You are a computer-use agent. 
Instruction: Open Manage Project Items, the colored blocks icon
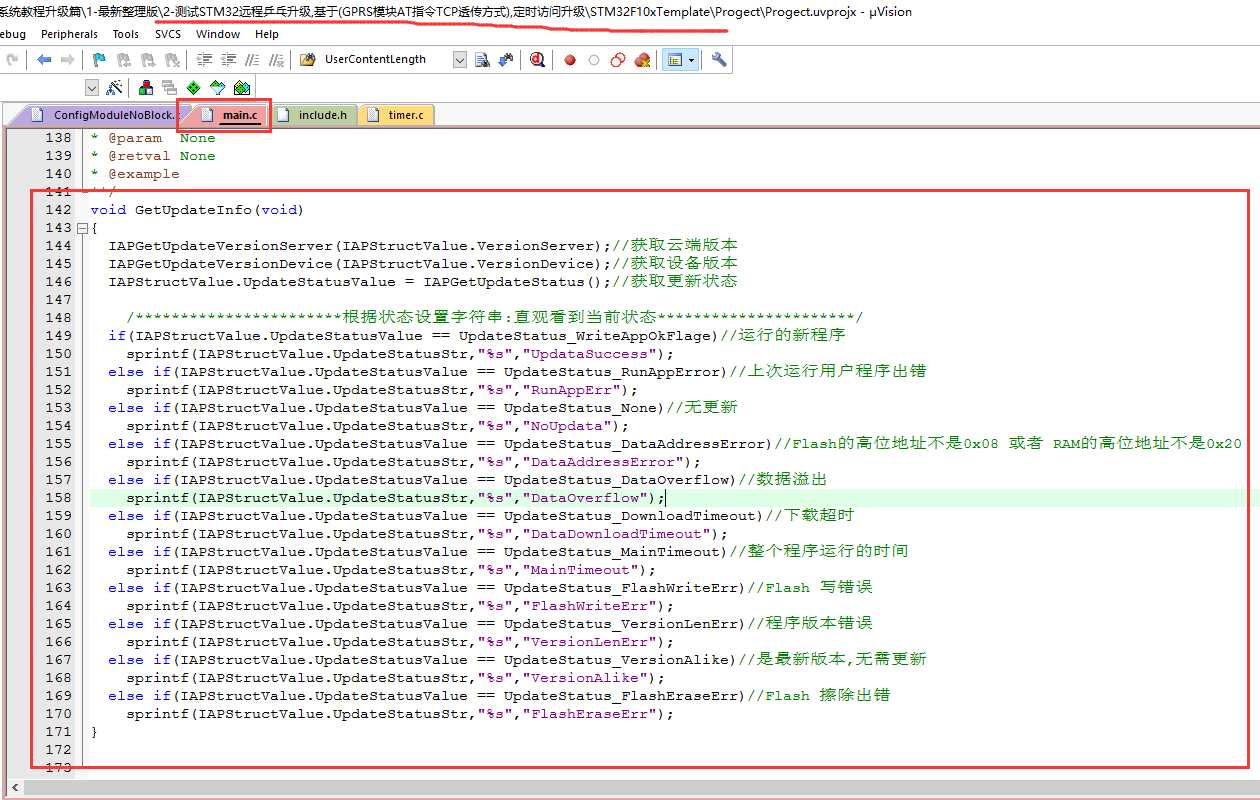point(146,88)
